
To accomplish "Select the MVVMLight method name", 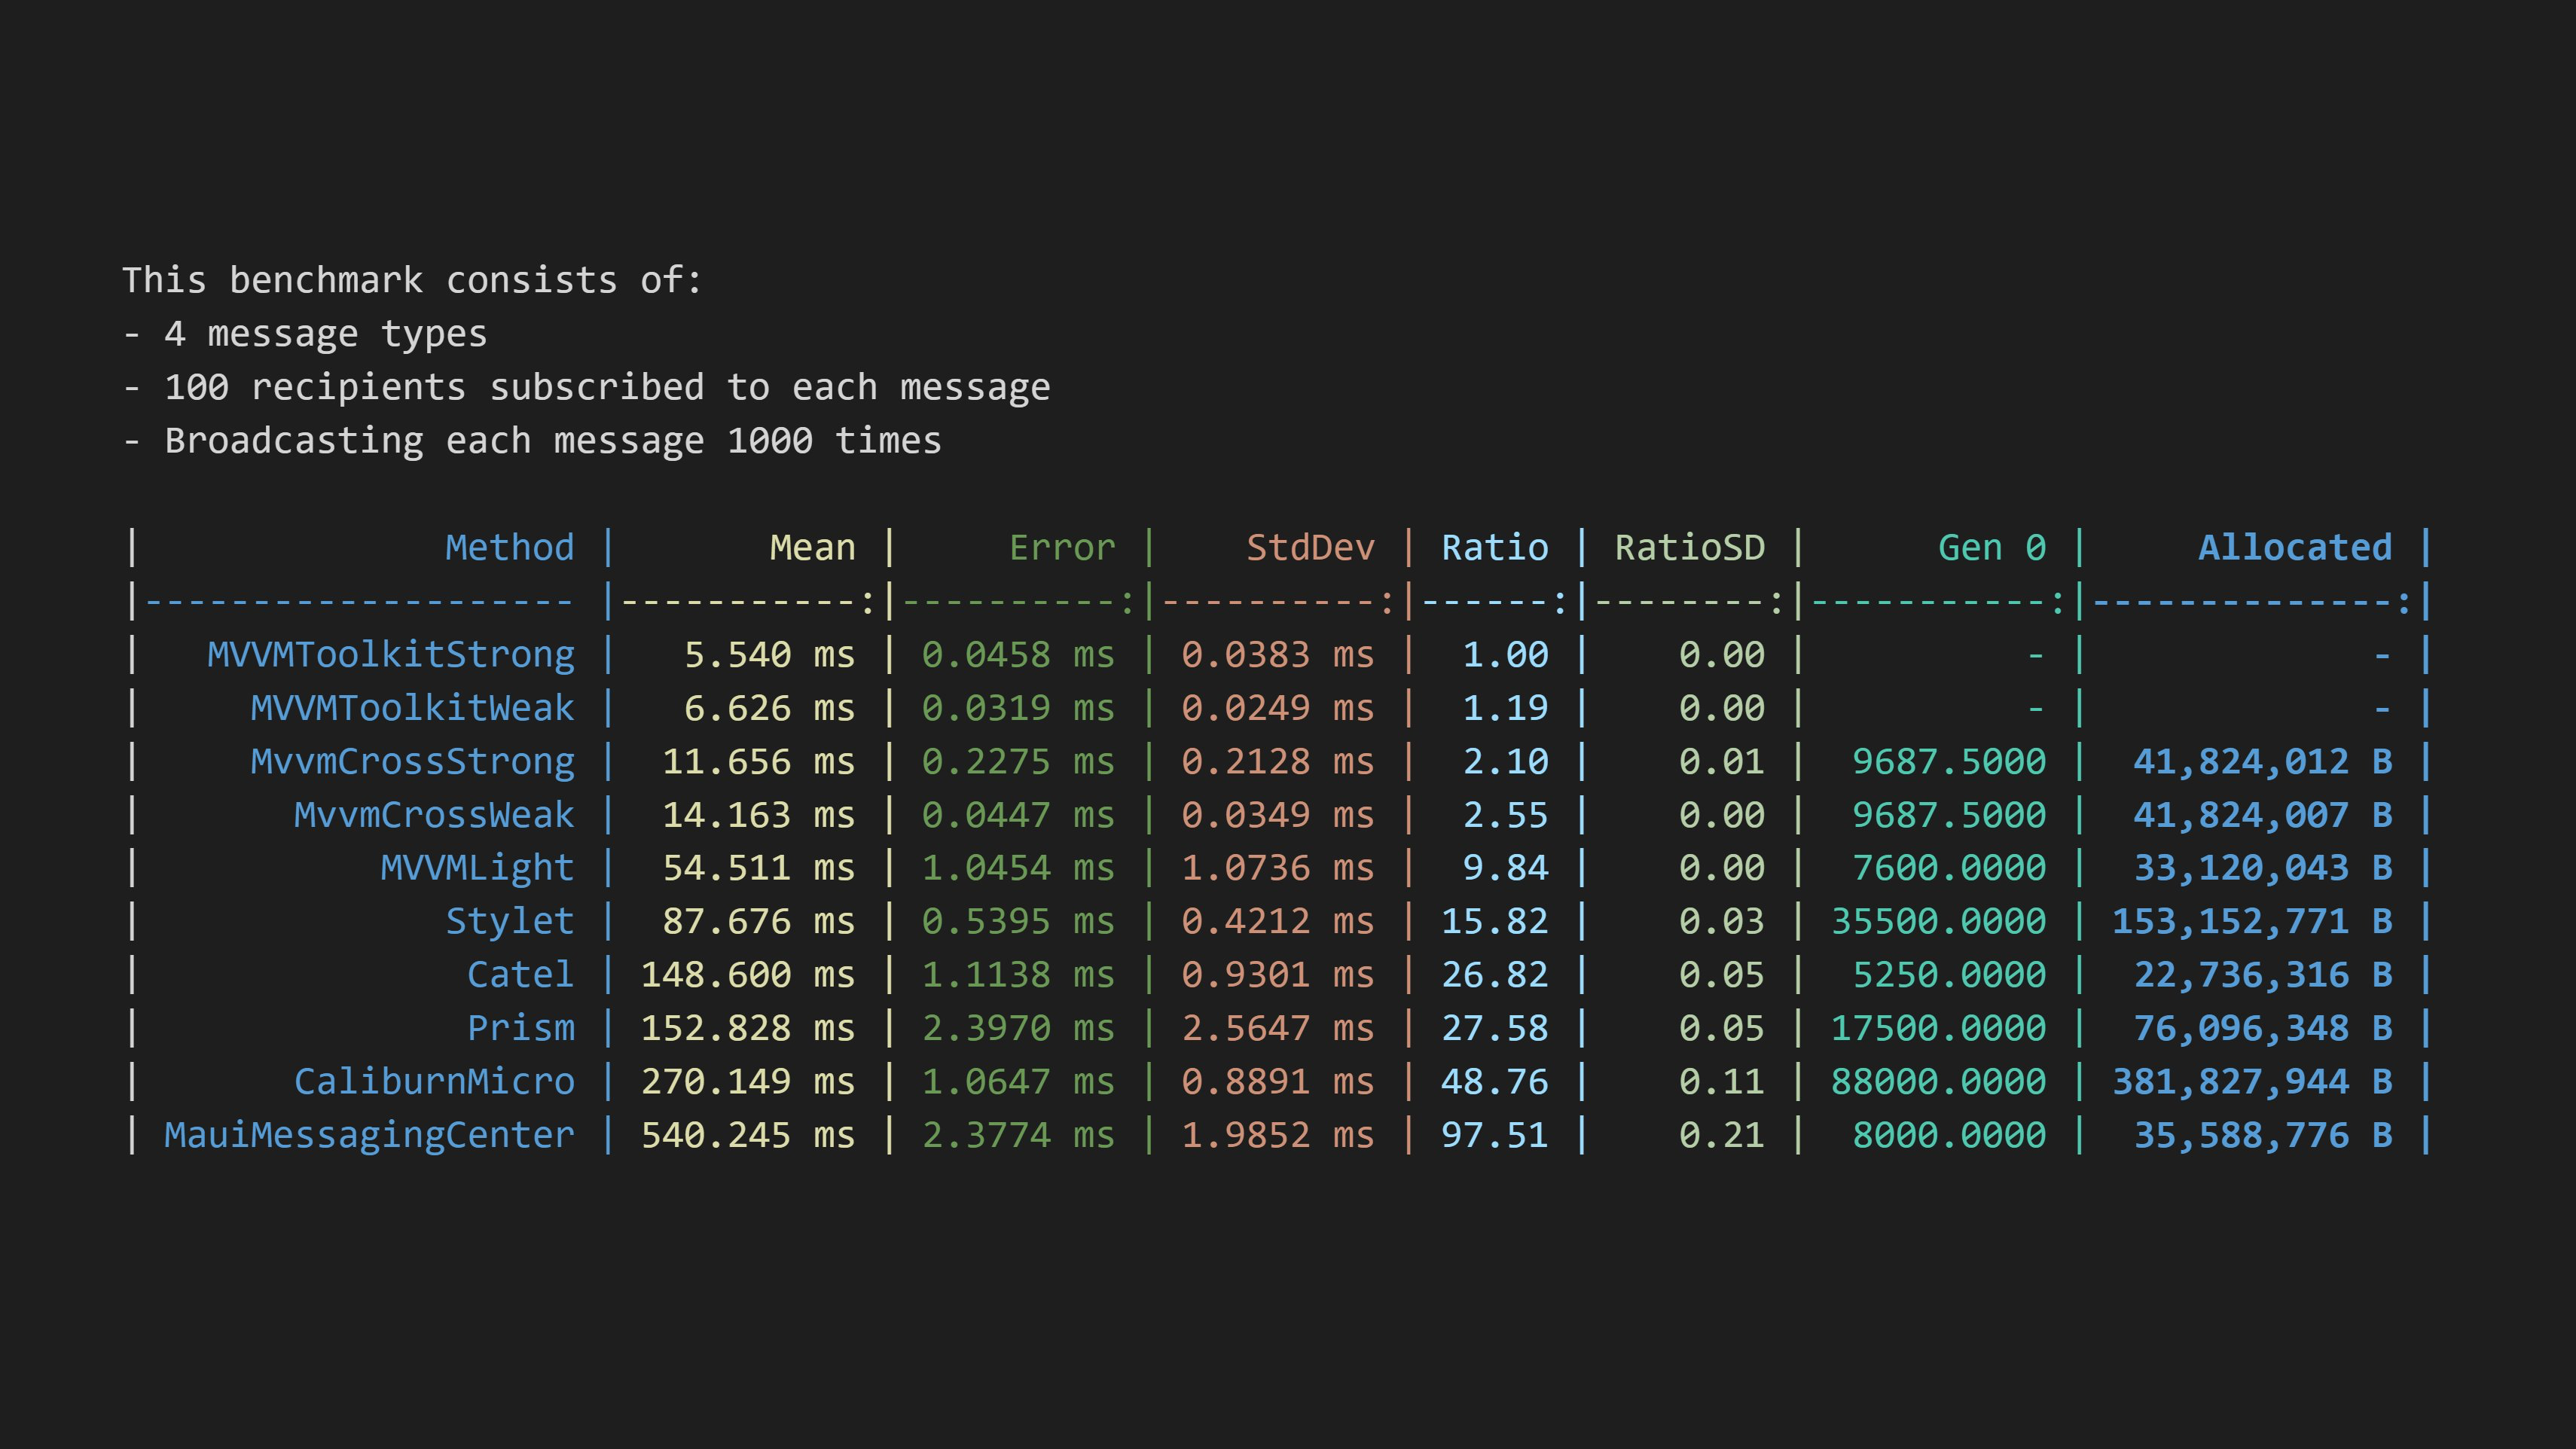I will pyautogui.click(x=477, y=868).
